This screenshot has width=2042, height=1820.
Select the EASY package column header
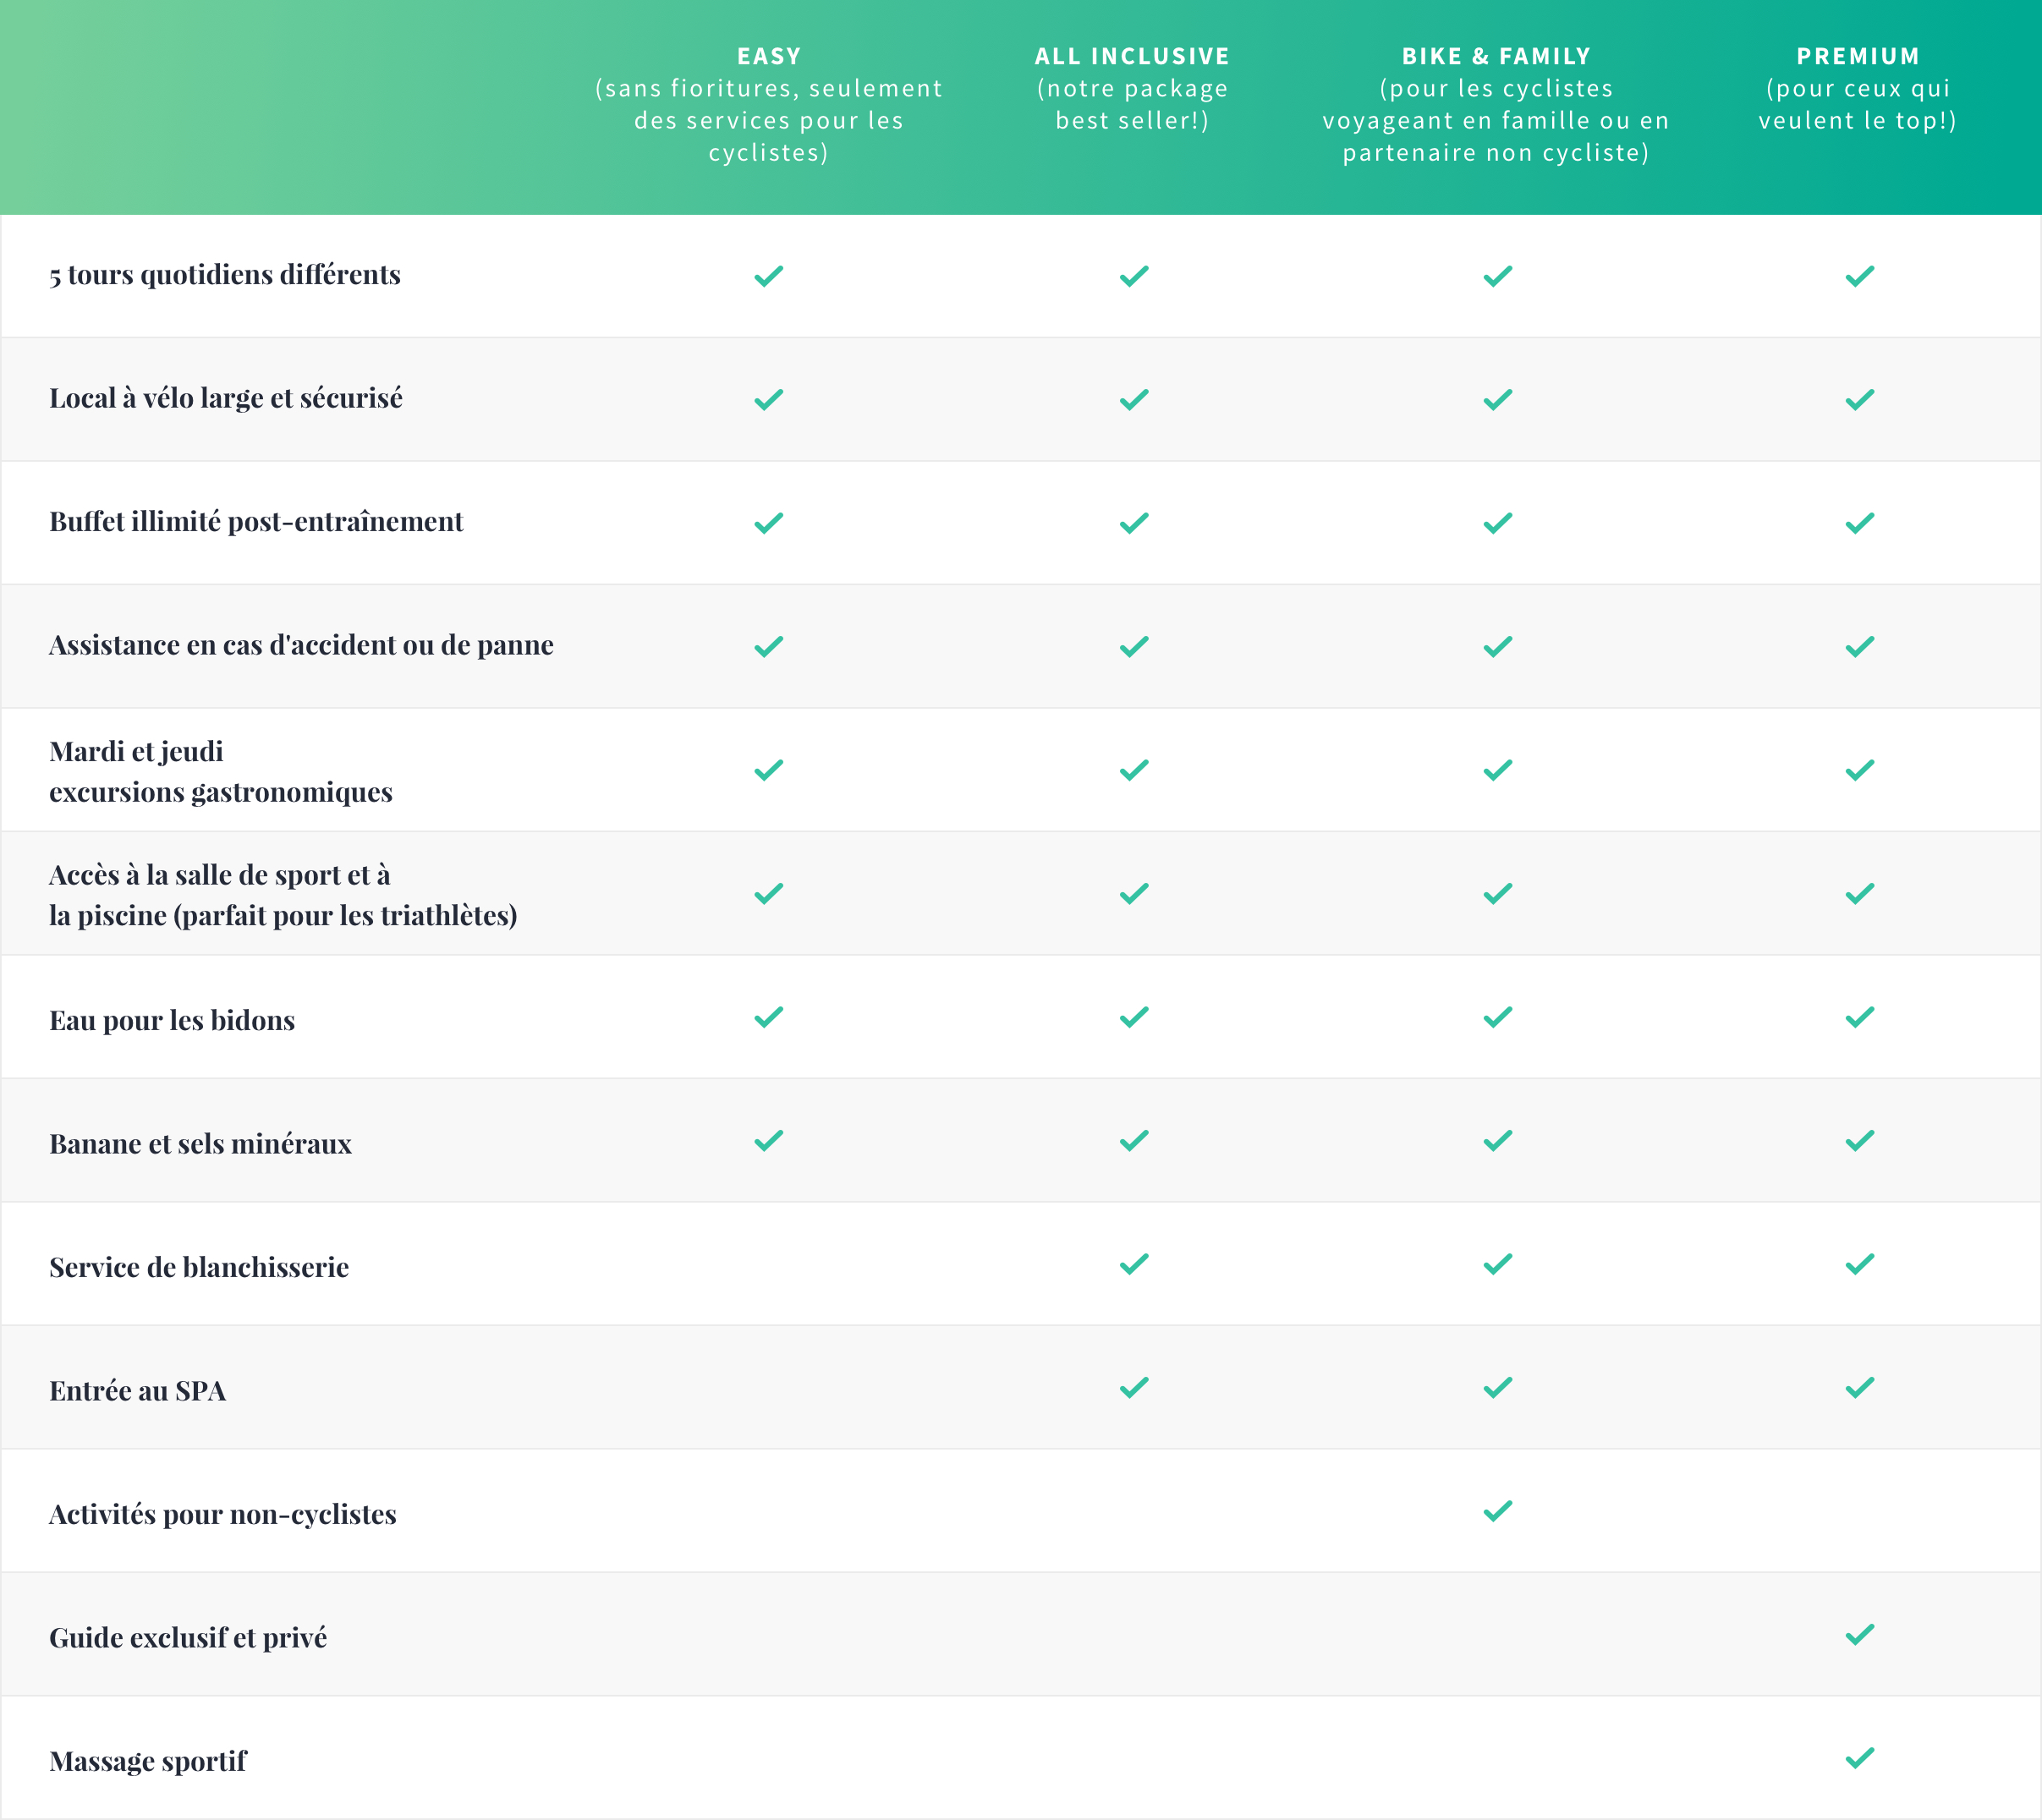768,104
